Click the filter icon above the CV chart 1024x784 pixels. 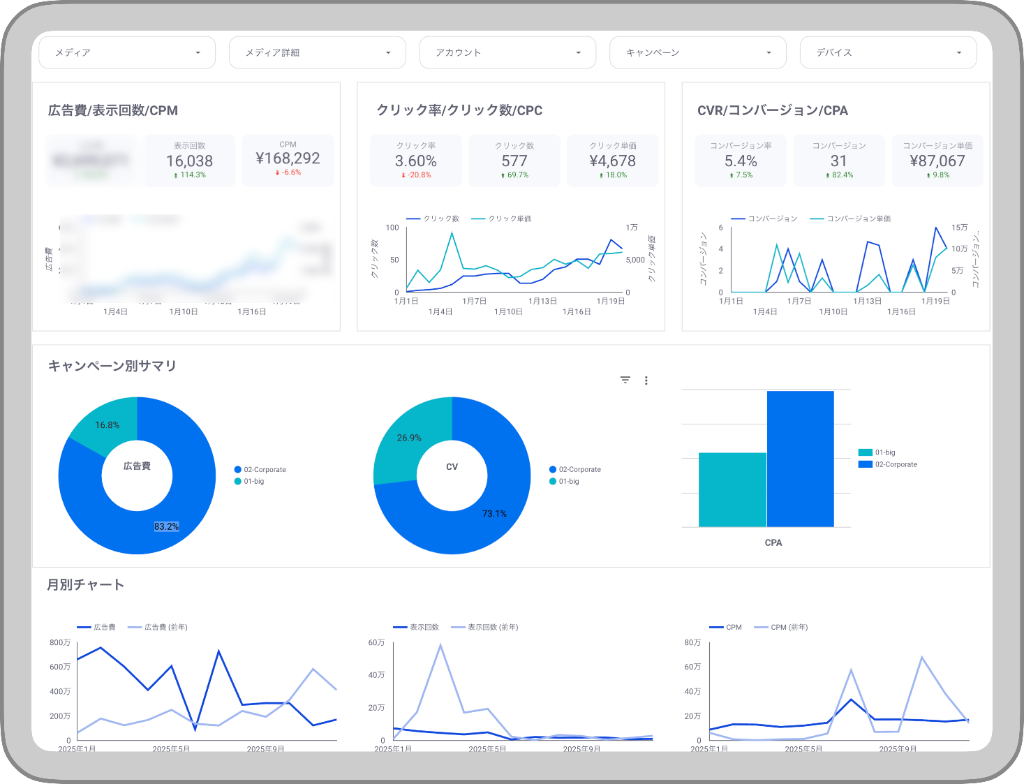[x=625, y=380]
